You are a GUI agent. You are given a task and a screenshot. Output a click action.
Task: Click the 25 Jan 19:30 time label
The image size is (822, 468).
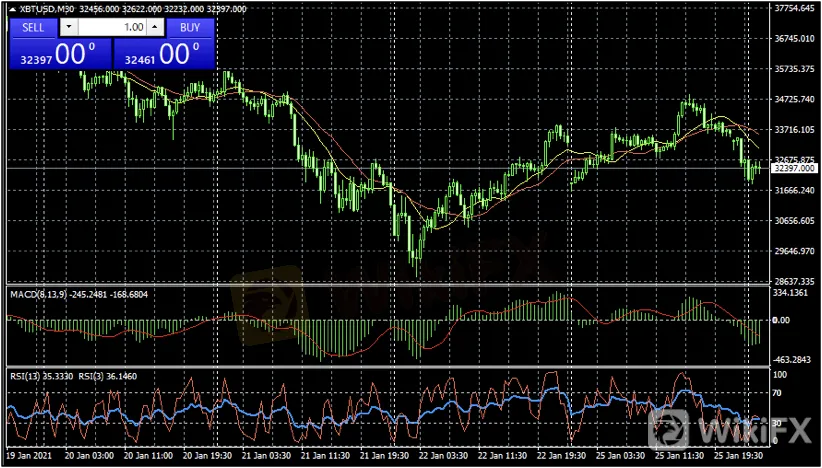coord(738,455)
